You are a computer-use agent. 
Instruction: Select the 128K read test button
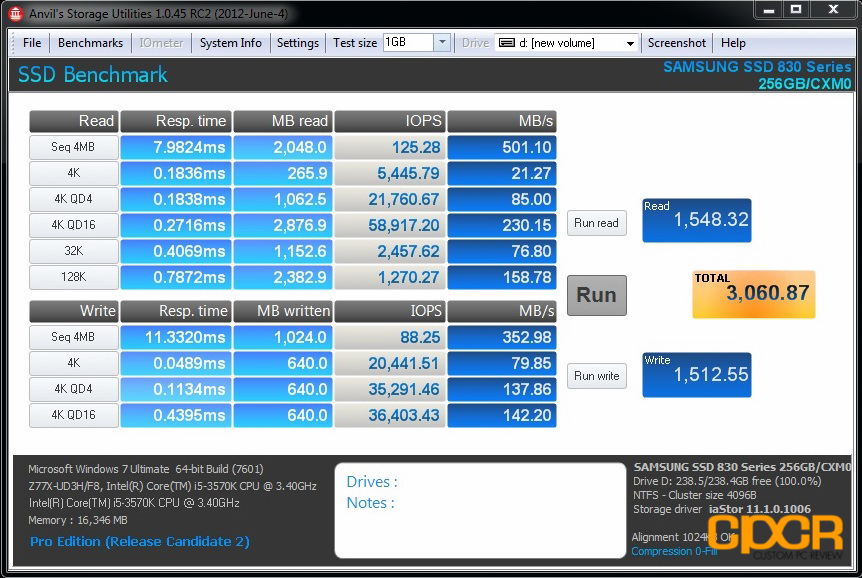coord(74,277)
